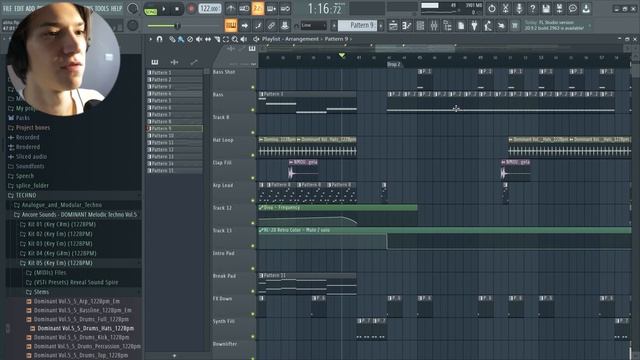The height and width of the screenshot is (360, 640).
Task: Collapse the TECHNO folder
Action: pyautogui.click(x=74, y=196)
